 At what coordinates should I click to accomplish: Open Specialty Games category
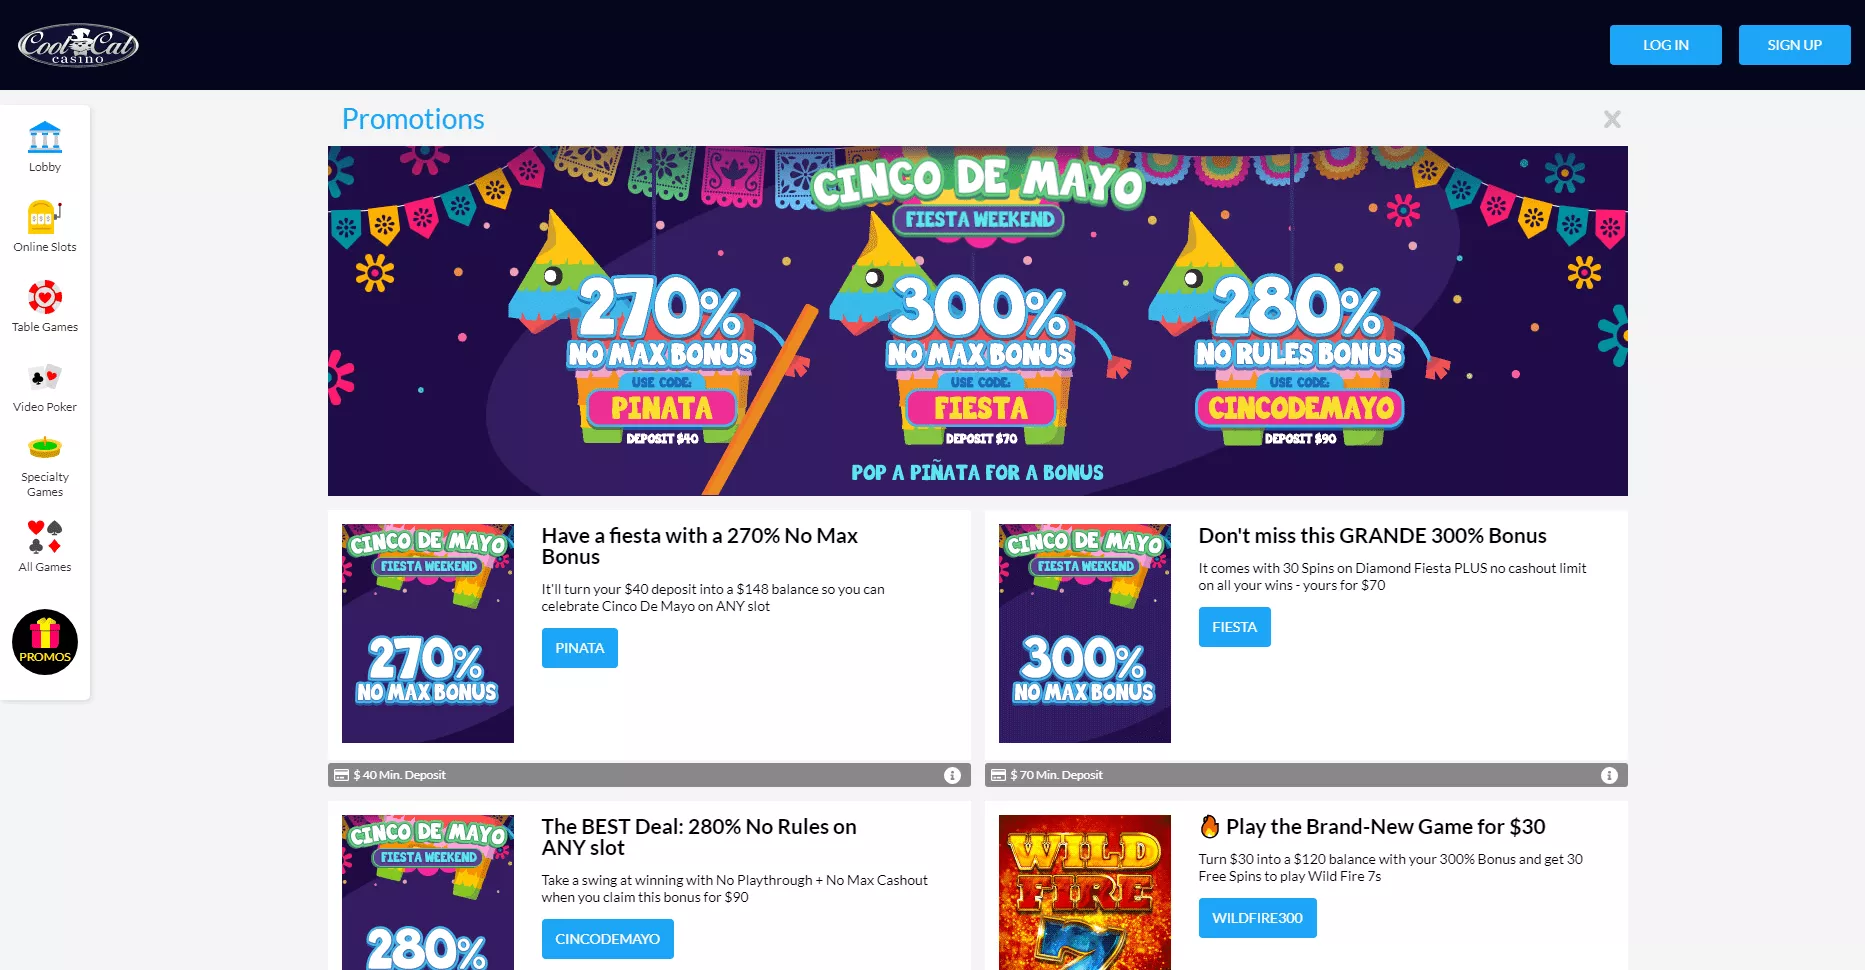point(45,466)
